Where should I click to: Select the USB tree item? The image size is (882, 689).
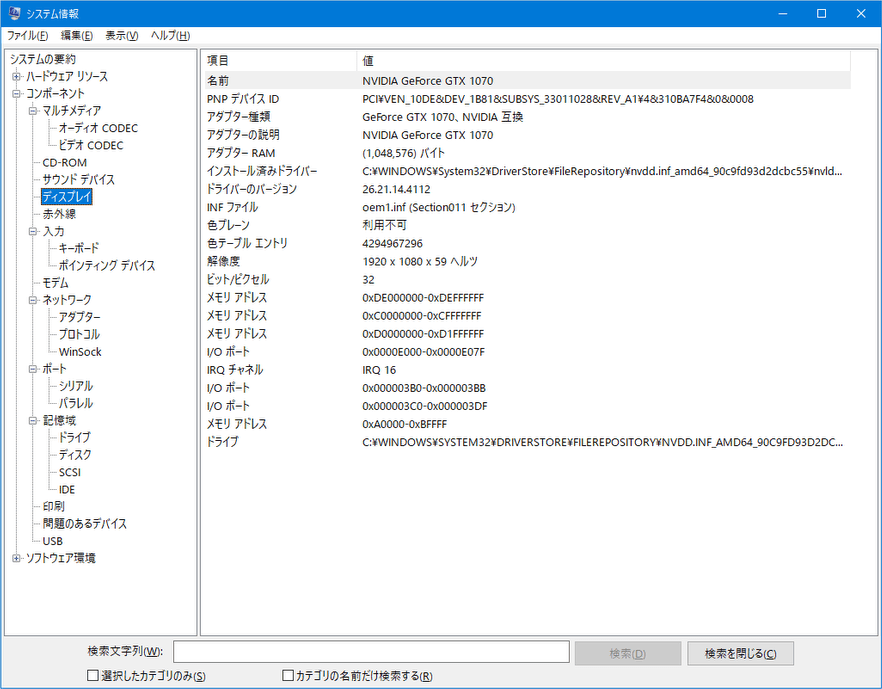tap(52, 541)
